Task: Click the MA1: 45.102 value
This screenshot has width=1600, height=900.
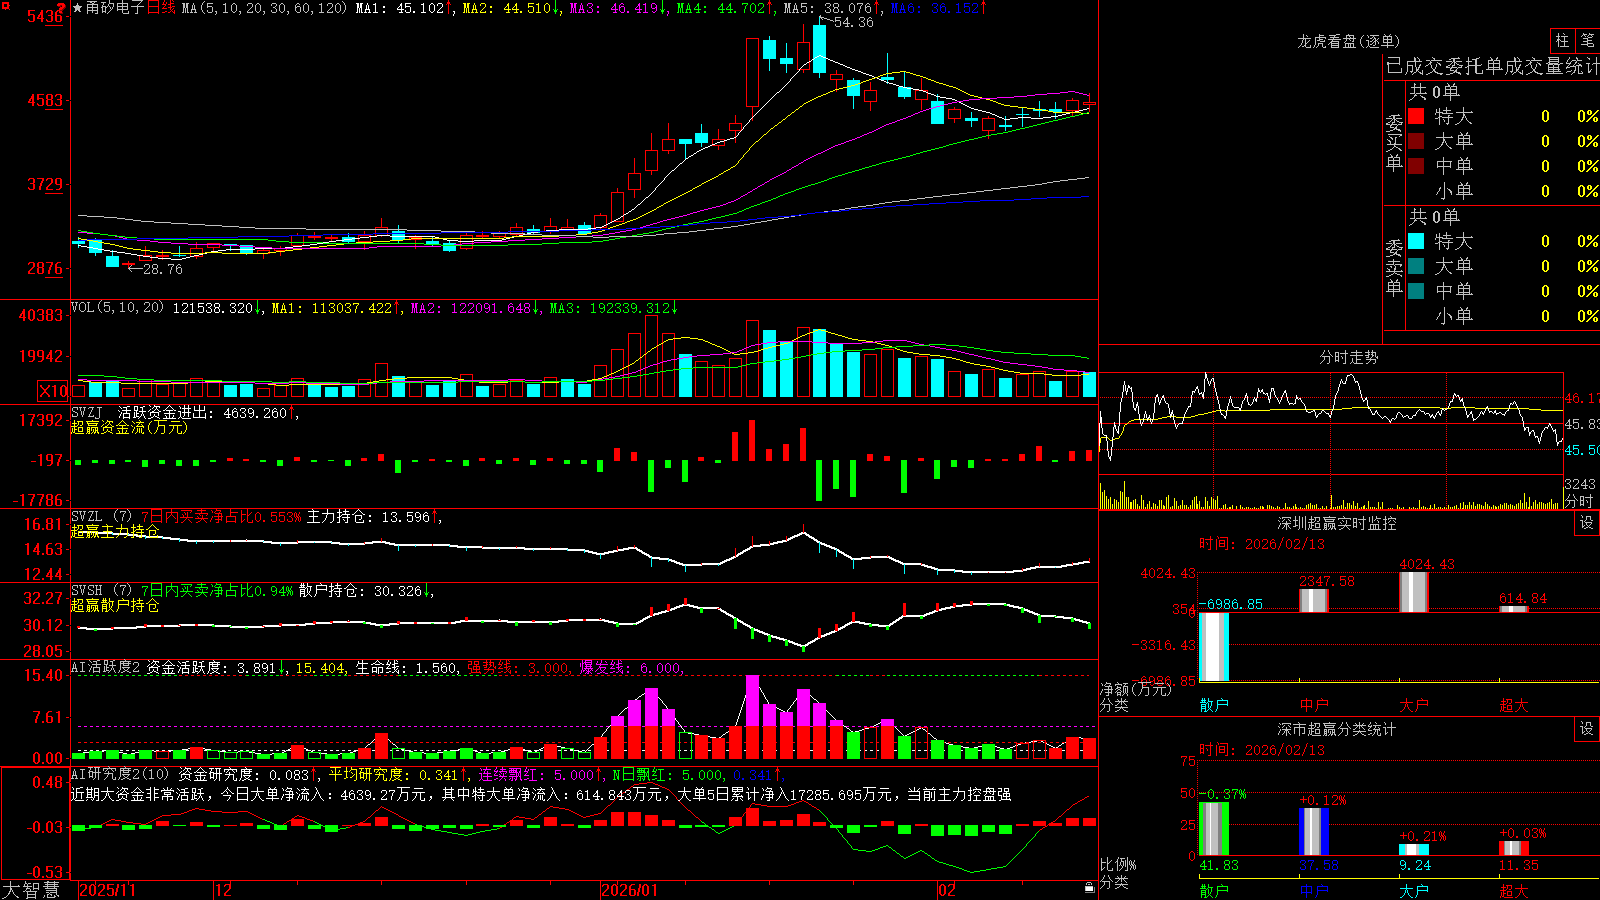Action: tap(404, 8)
